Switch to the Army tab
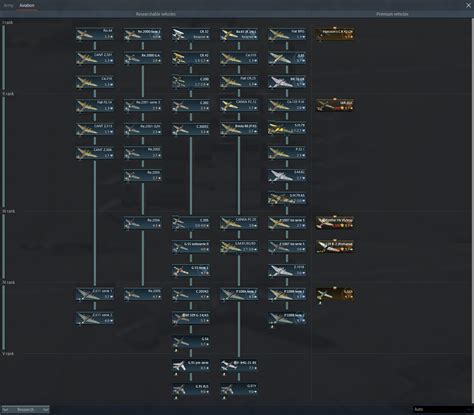This screenshot has width=474, height=415. point(8,5)
